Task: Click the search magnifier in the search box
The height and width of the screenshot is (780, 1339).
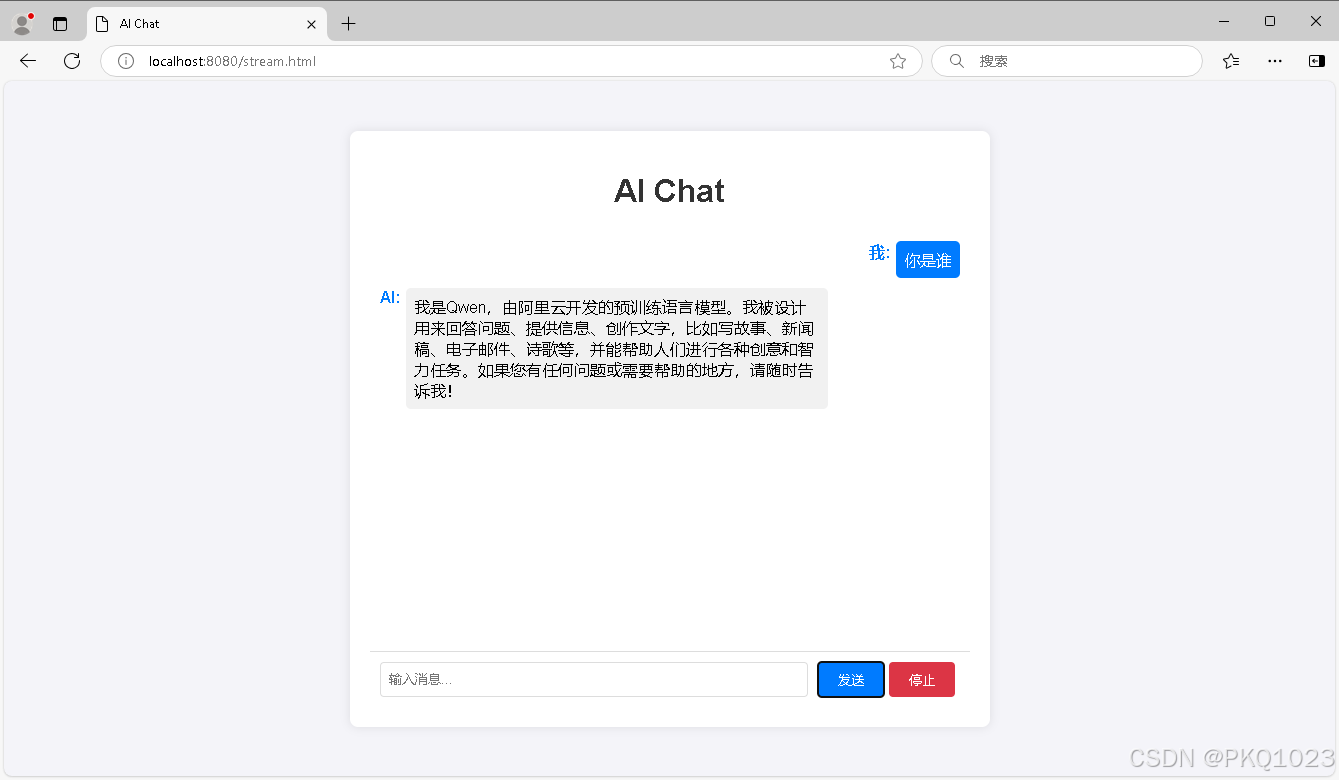Action: pyautogui.click(x=956, y=60)
